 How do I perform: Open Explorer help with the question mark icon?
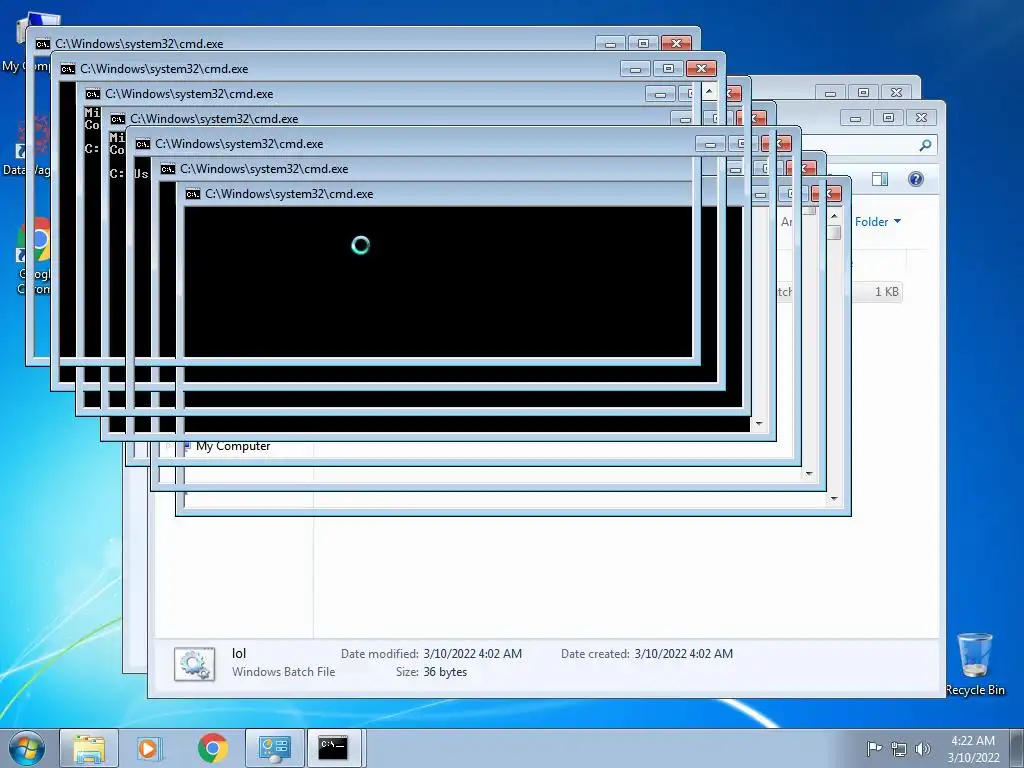(x=916, y=179)
